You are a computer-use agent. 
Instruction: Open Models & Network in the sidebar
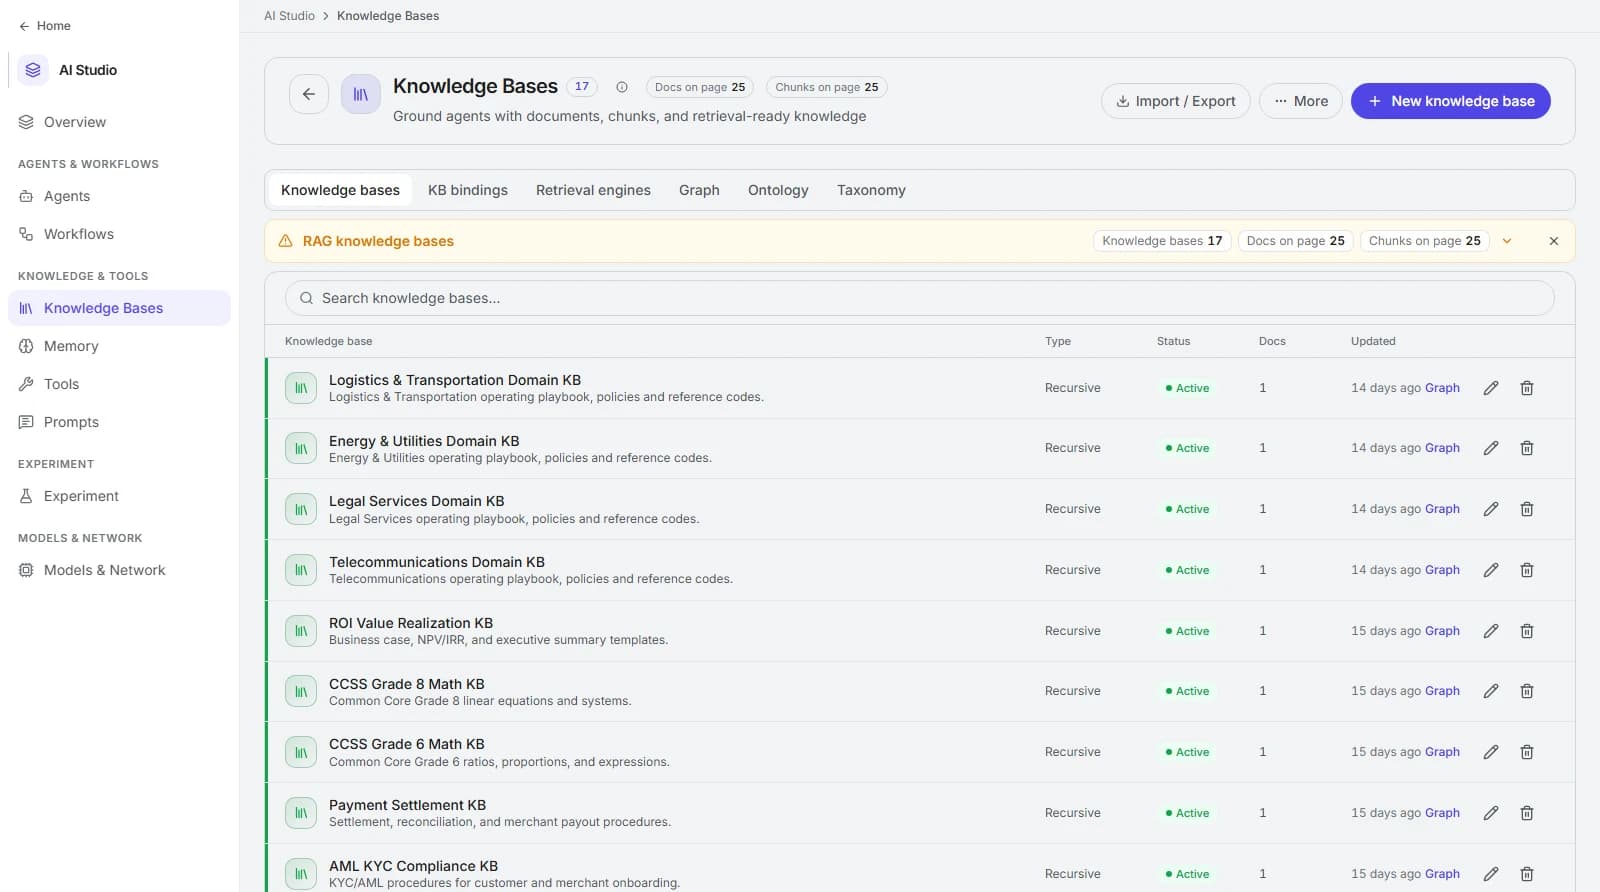pyautogui.click(x=119, y=570)
